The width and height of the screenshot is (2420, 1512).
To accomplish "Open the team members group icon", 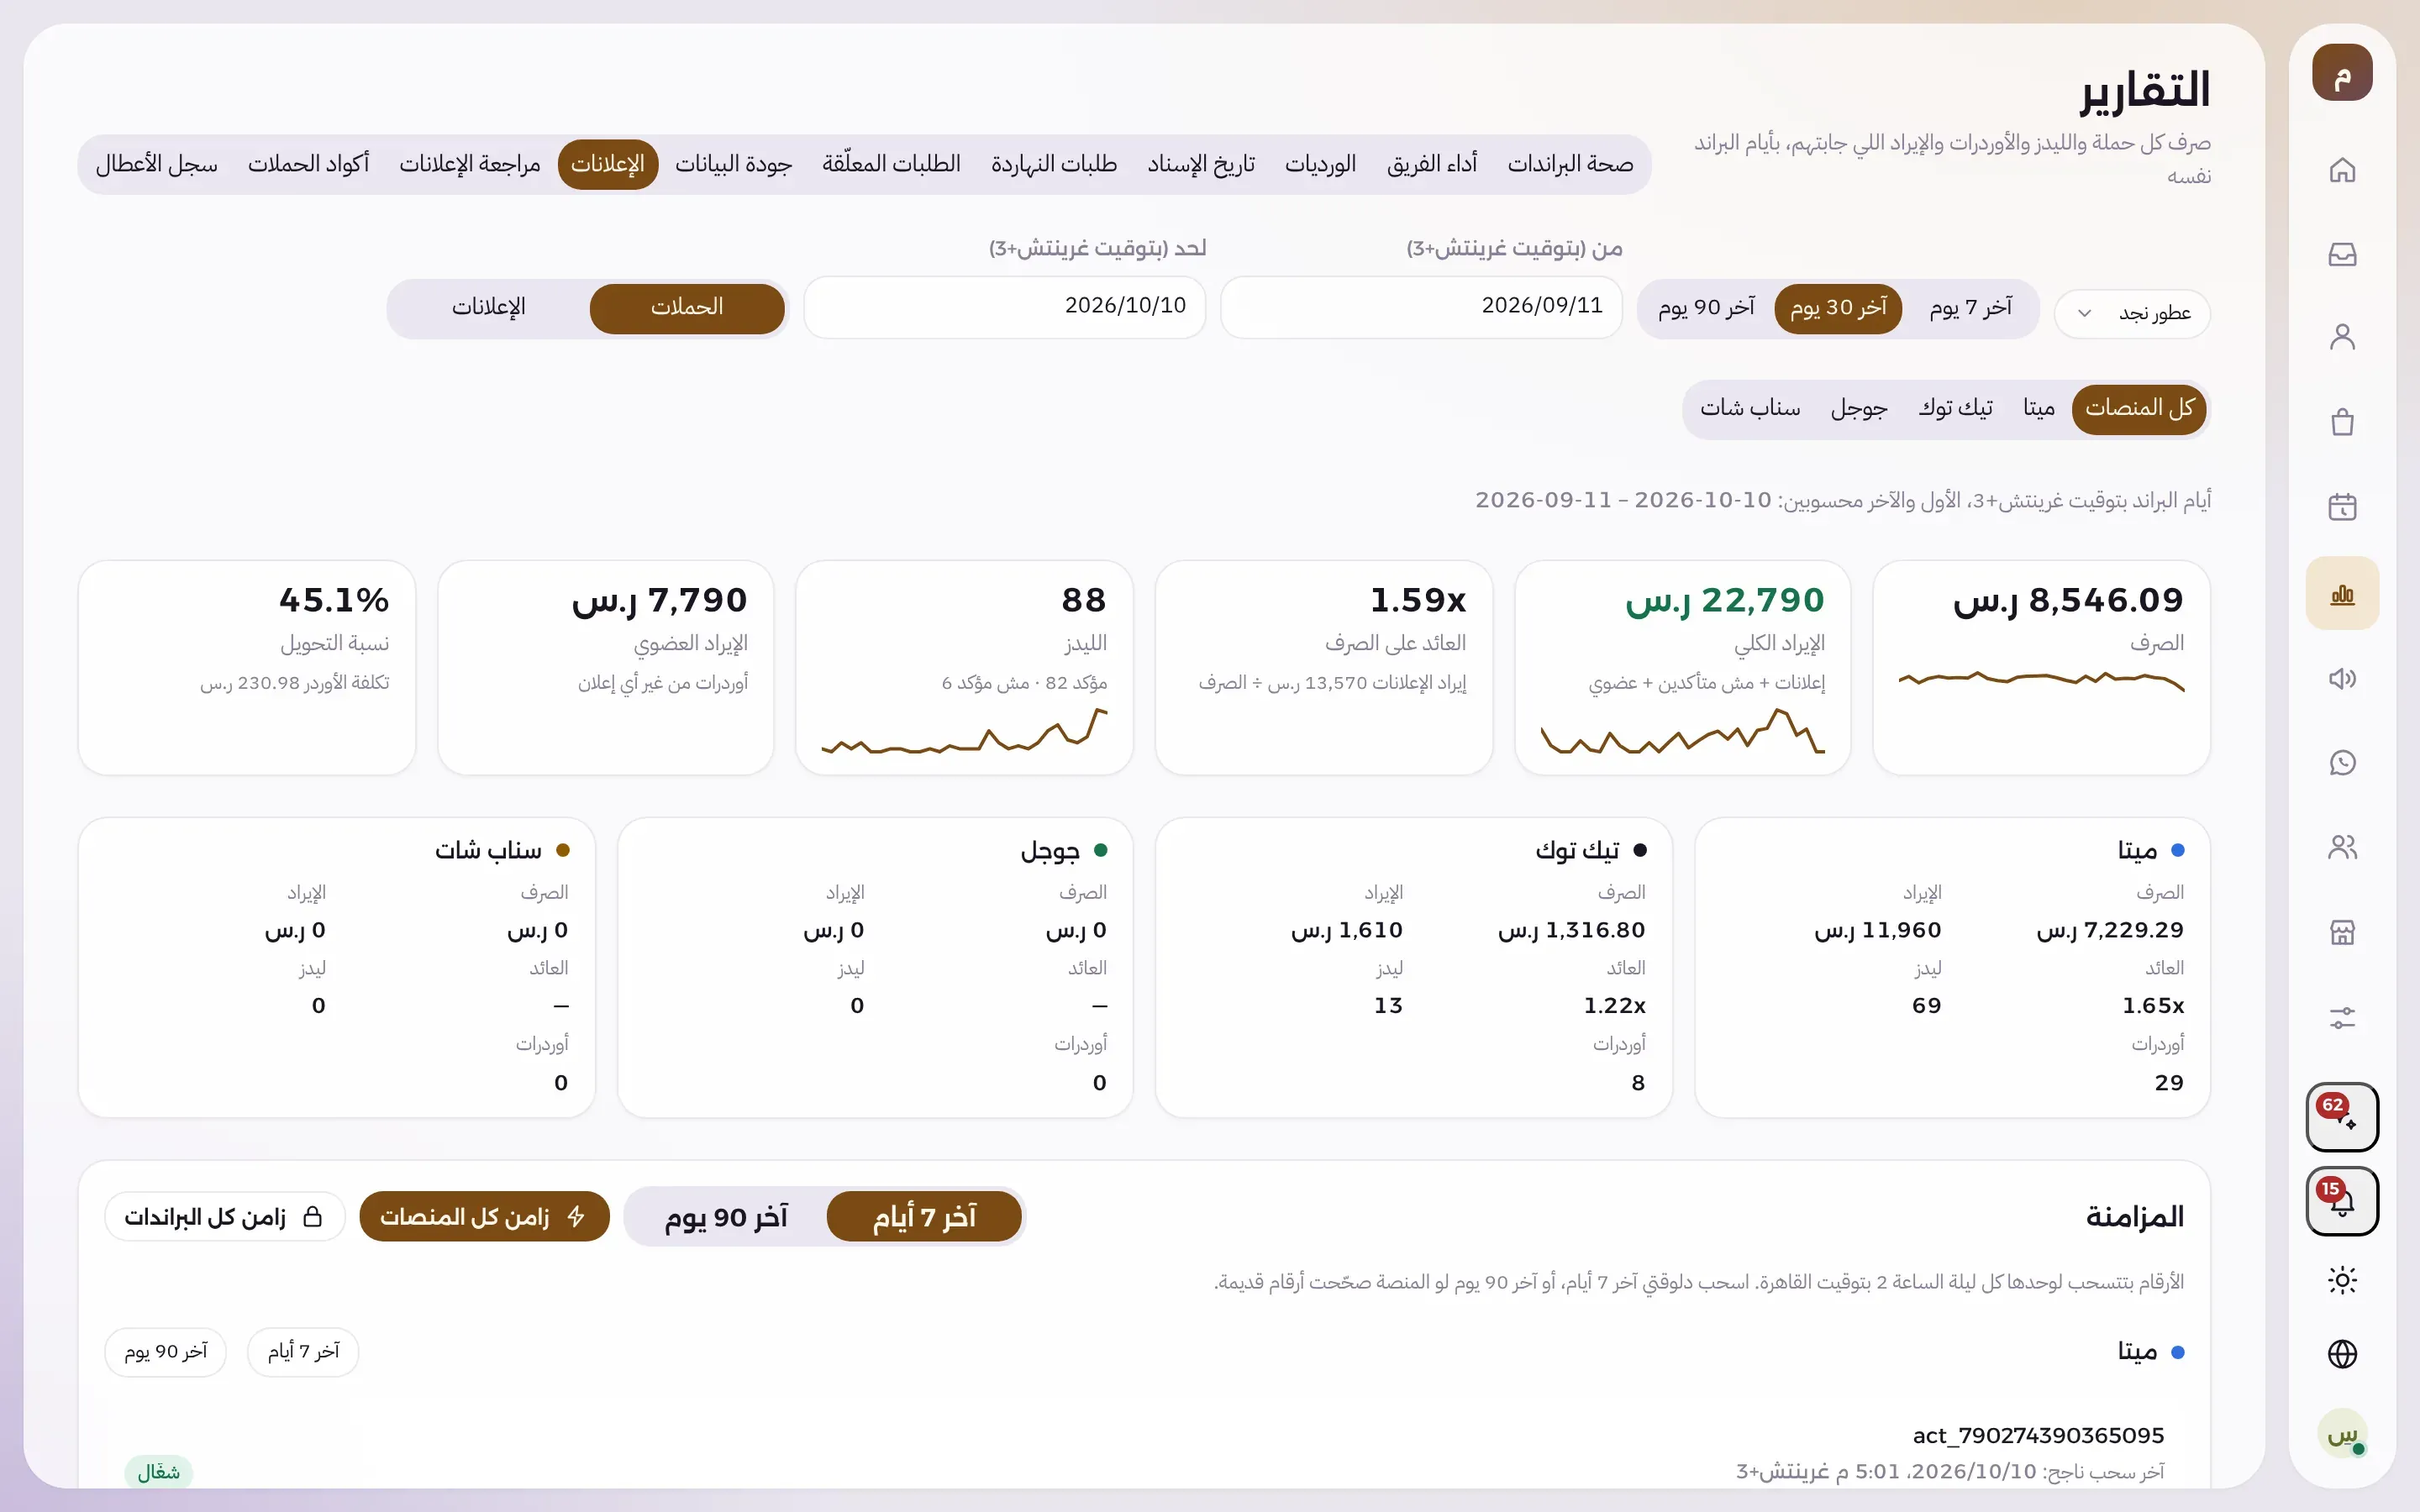I will 2342,848.
